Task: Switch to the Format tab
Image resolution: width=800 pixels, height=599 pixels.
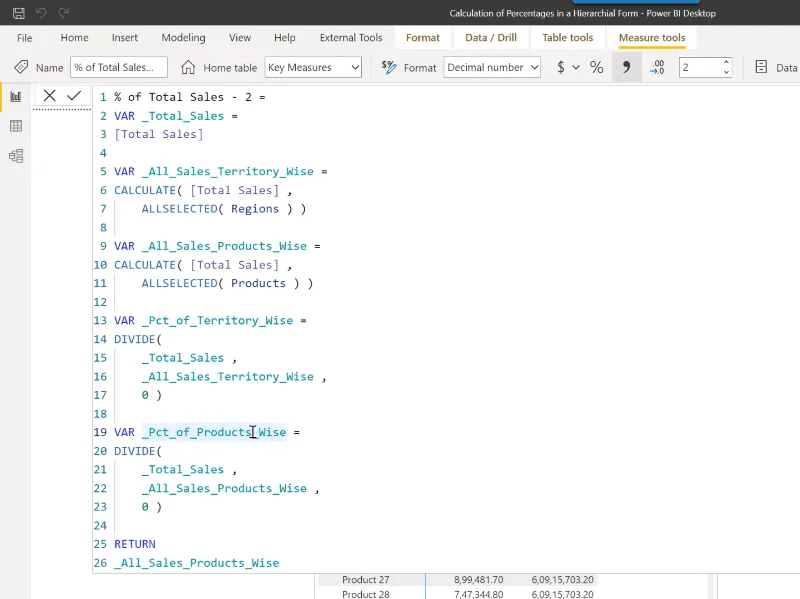Action: point(422,38)
